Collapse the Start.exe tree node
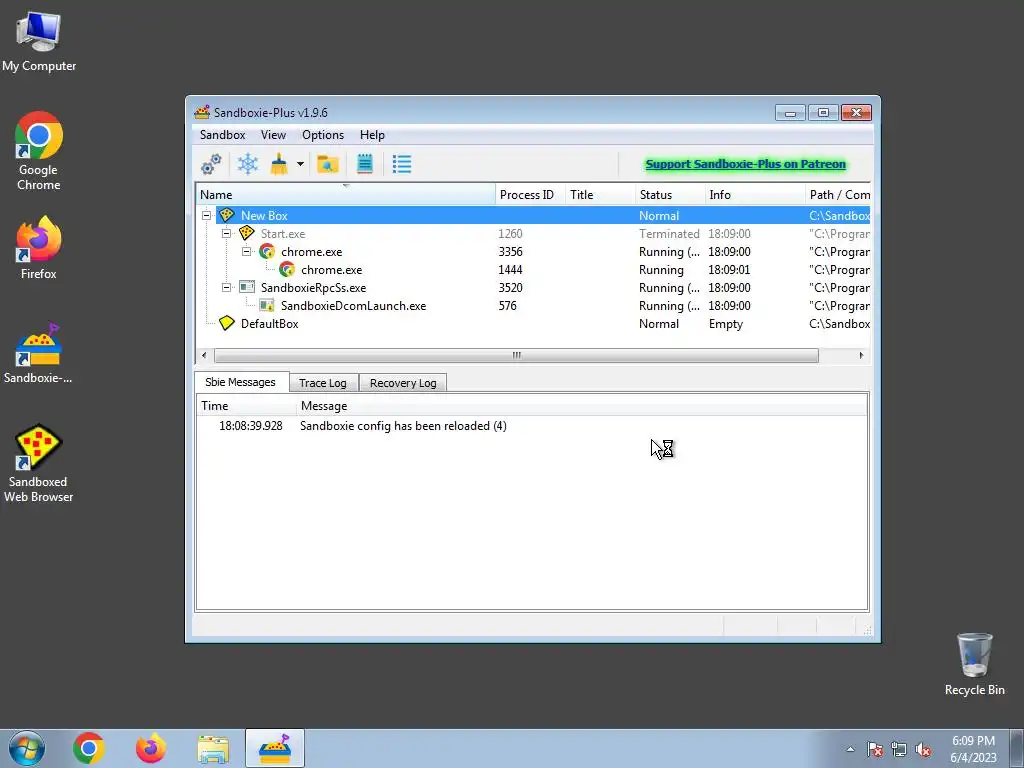 point(227,233)
